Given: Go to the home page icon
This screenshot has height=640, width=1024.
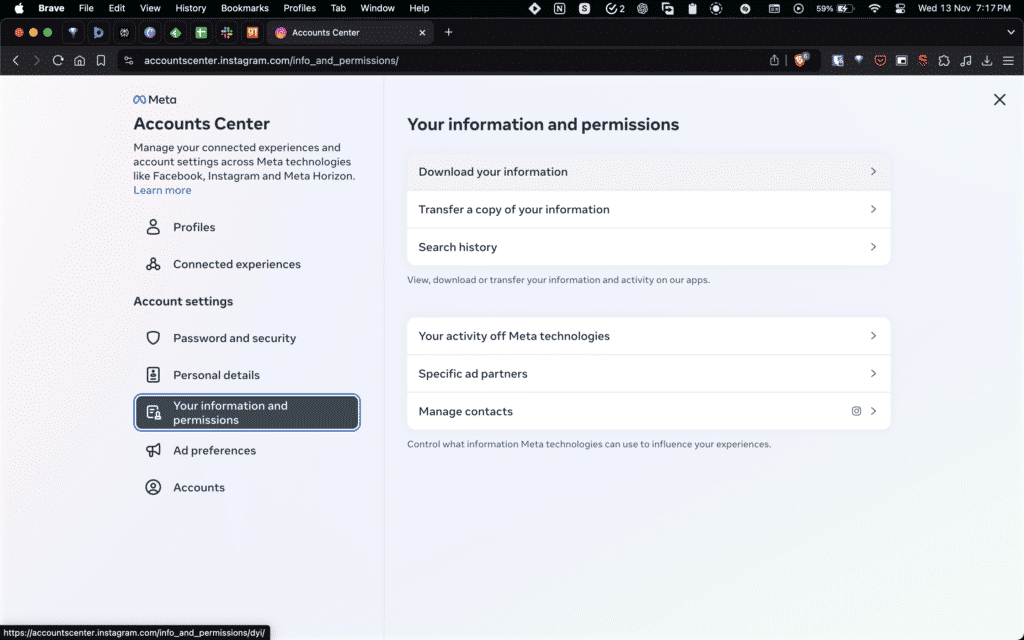Looking at the screenshot, I should coord(79,60).
